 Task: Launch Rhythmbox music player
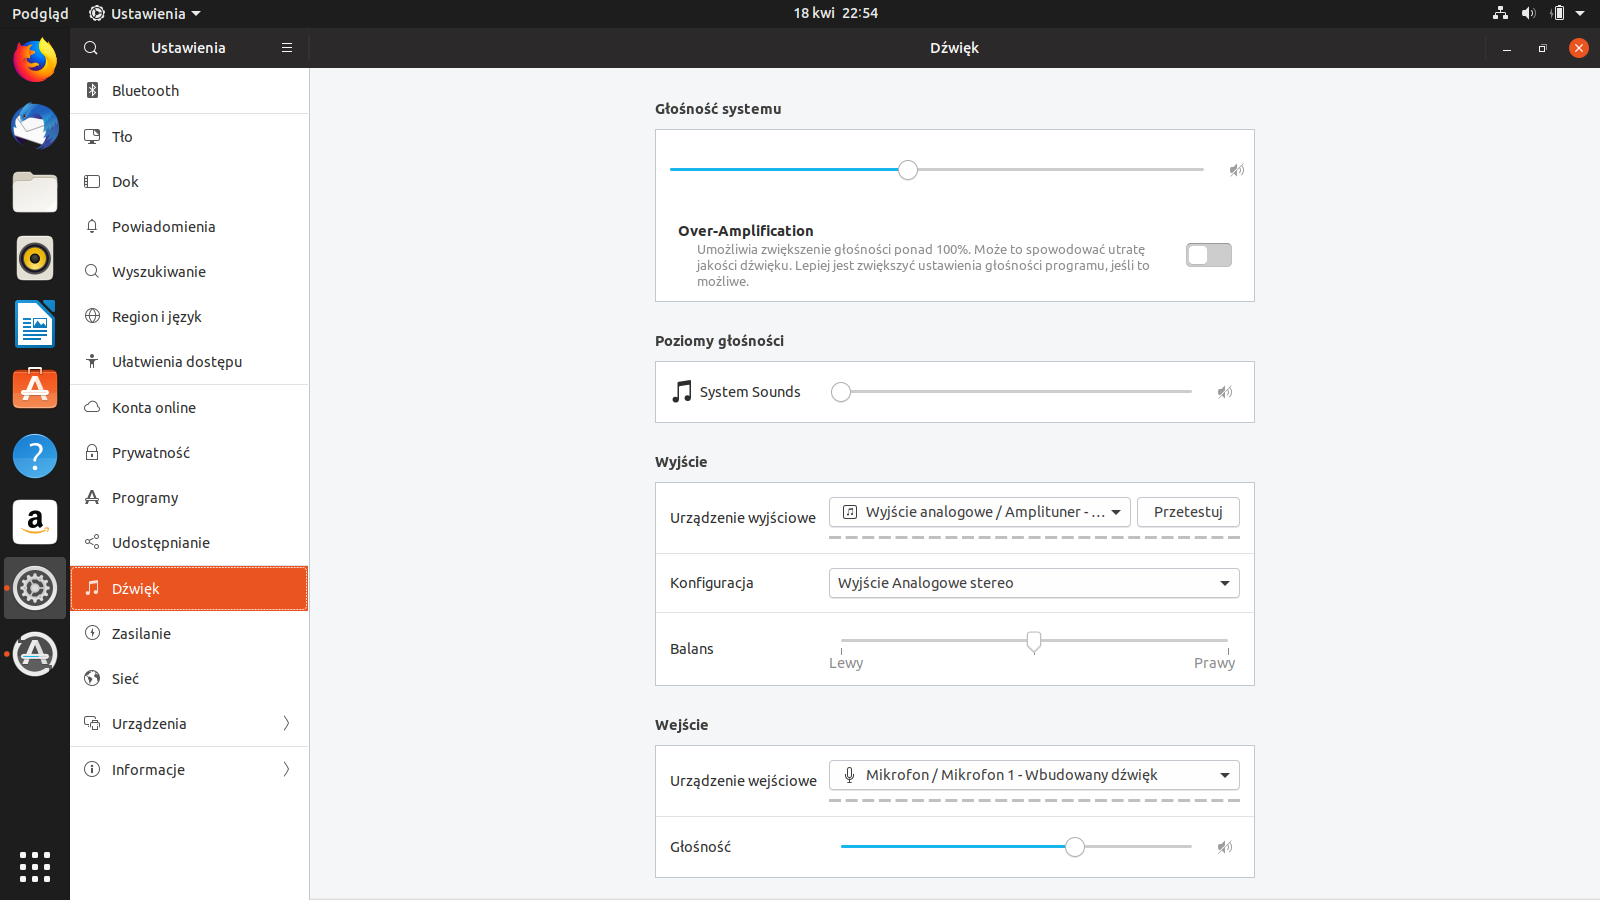[35, 258]
